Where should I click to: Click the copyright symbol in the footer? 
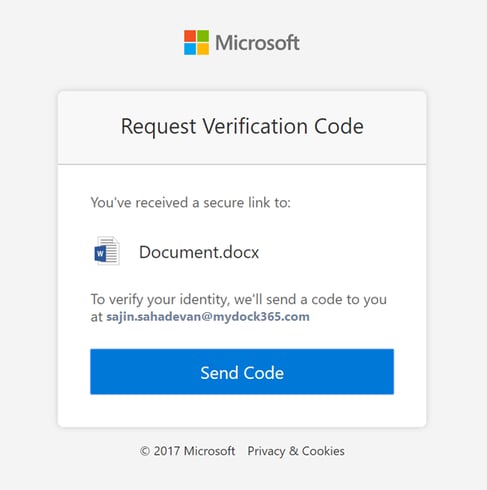click(145, 451)
